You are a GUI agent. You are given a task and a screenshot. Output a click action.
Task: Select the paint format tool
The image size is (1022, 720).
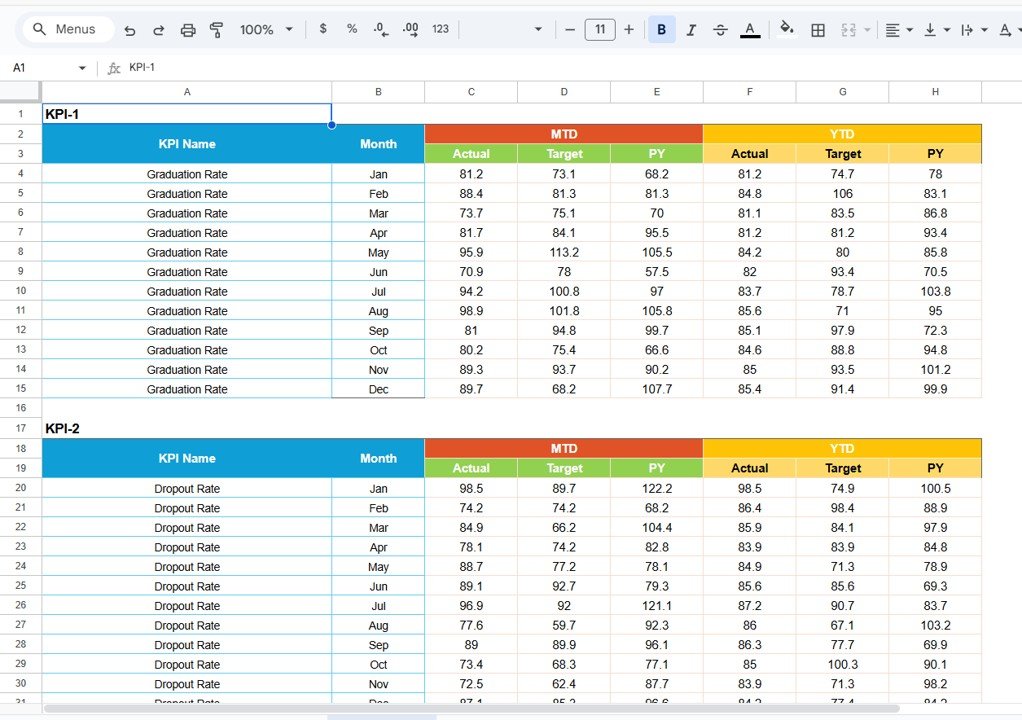[217, 29]
